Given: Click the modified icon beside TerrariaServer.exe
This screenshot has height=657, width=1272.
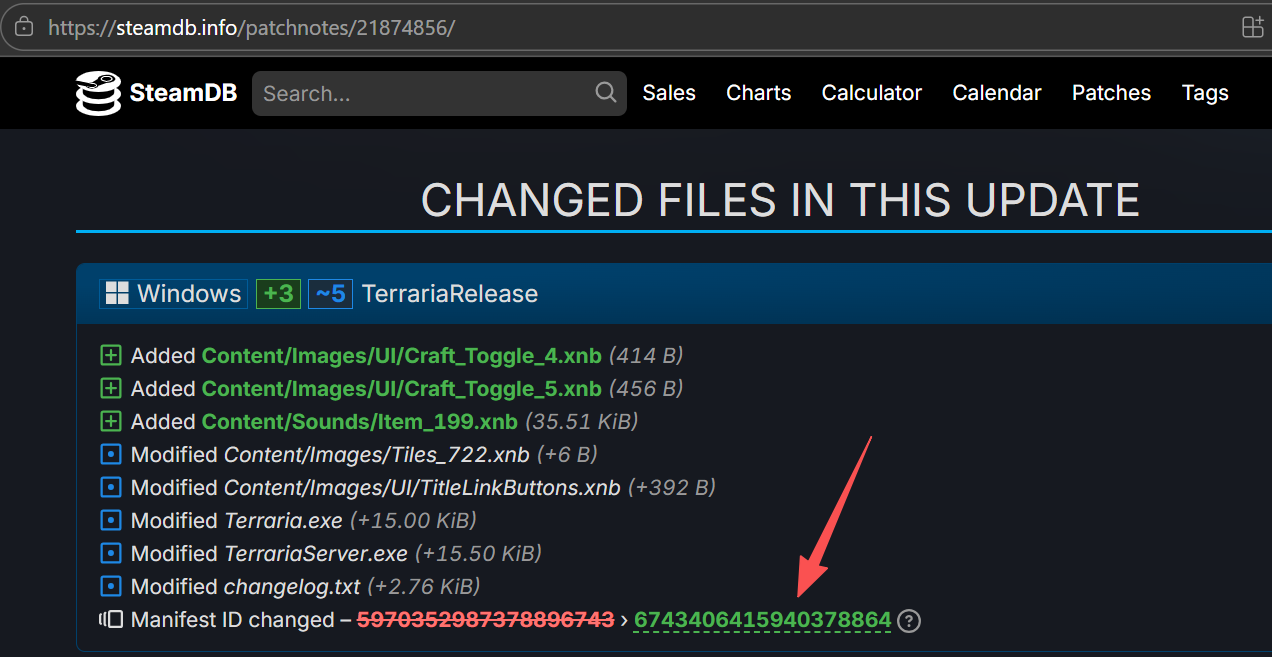Looking at the screenshot, I should (x=111, y=554).
